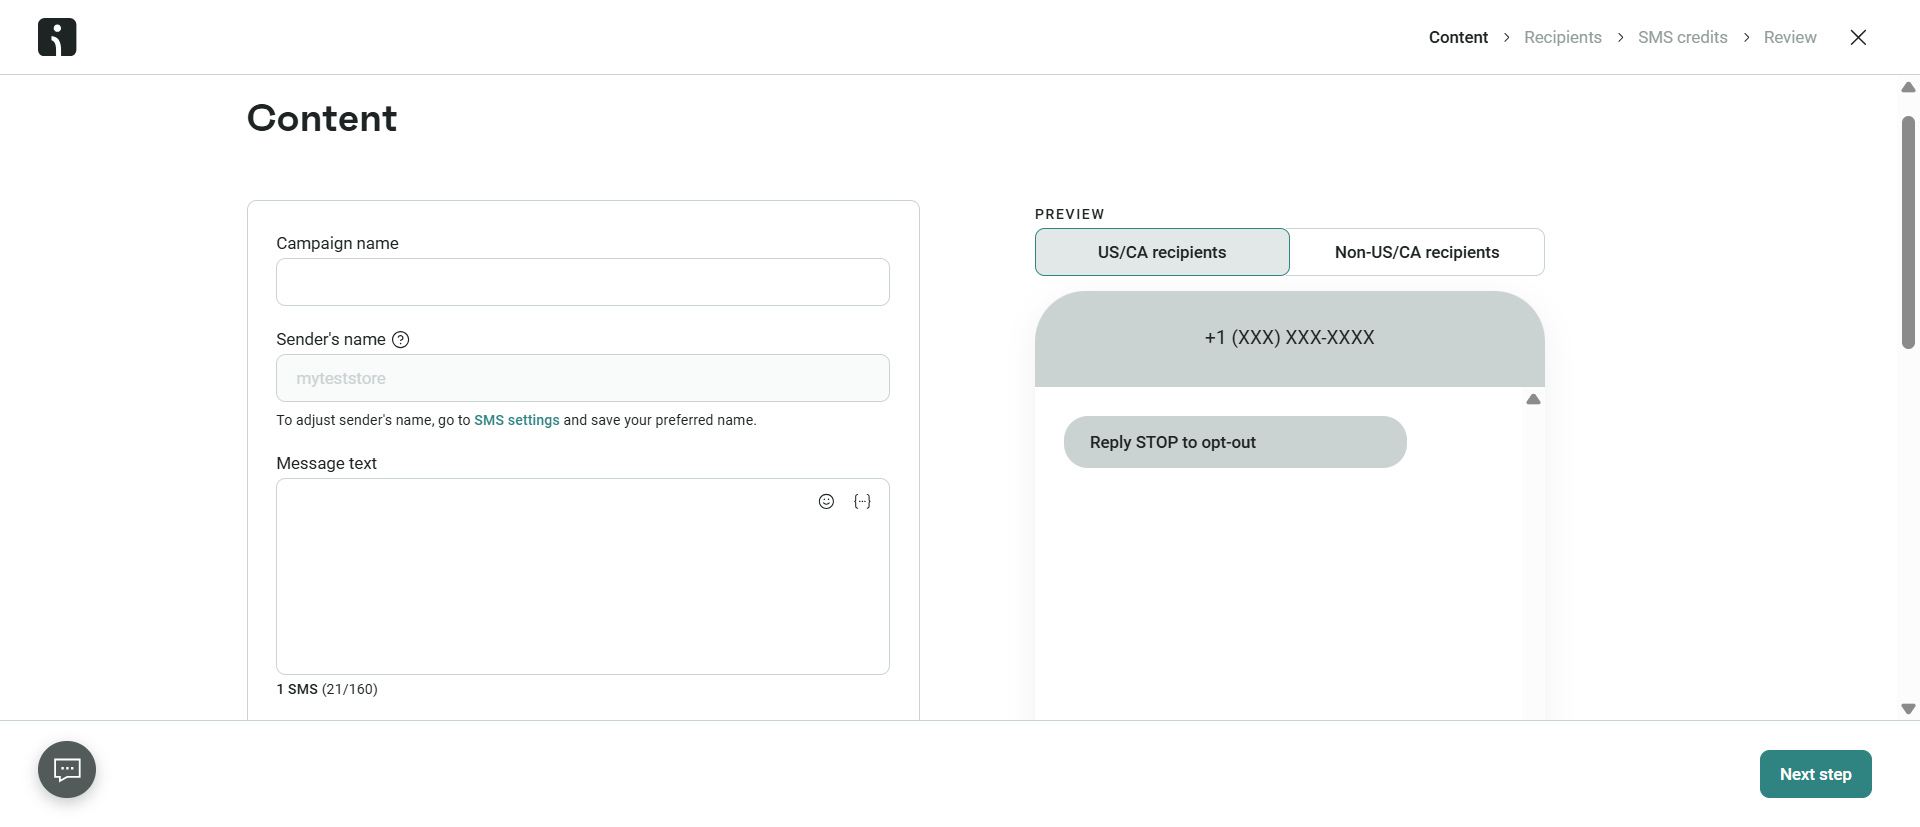Select the Content breadcrumb step
Image resolution: width=1920 pixels, height=827 pixels.
(x=1458, y=37)
